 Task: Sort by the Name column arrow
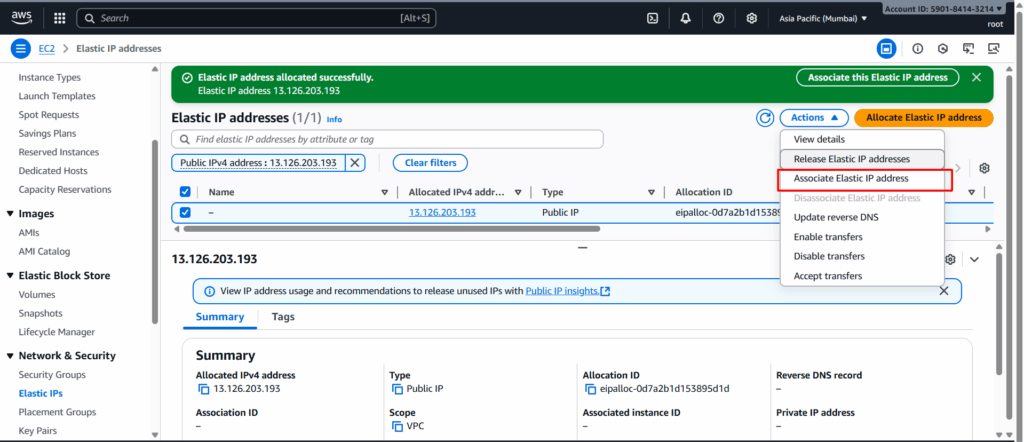click(385, 192)
